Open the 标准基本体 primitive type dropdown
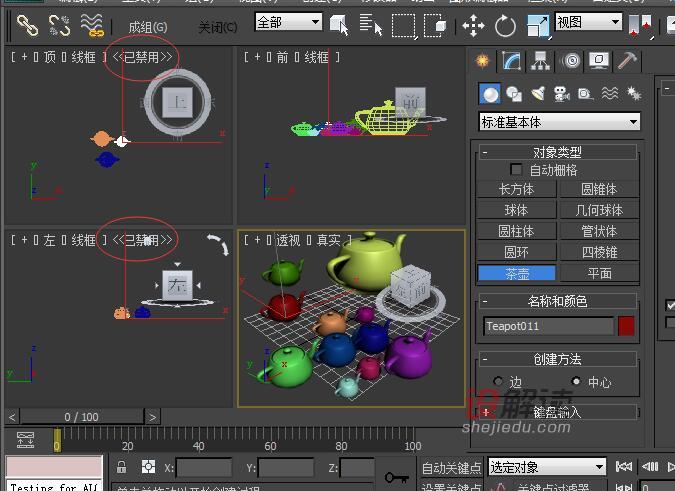 pyautogui.click(x=559, y=122)
